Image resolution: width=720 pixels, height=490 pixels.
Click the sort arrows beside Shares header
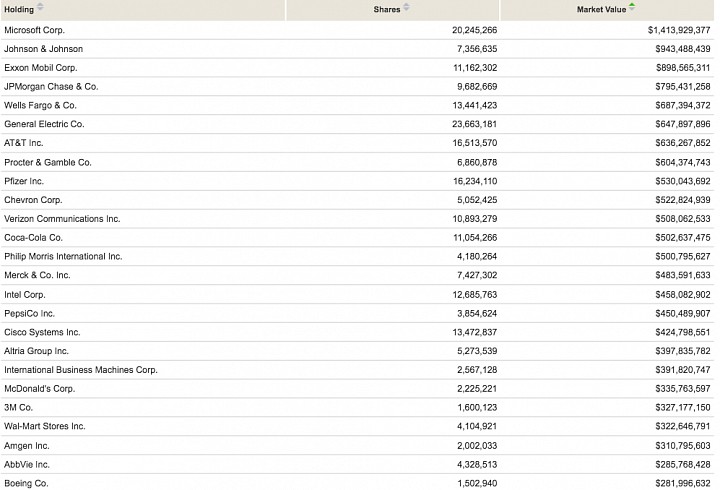coord(406,6)
